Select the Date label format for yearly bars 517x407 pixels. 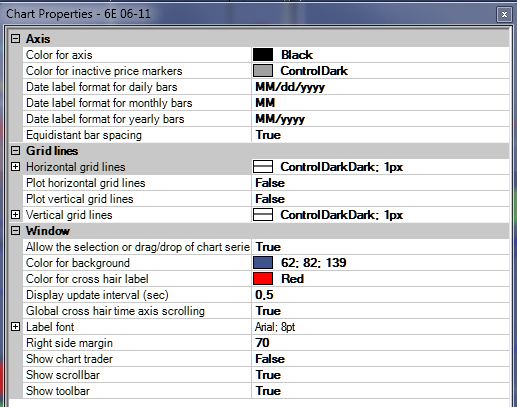point(105,119)
